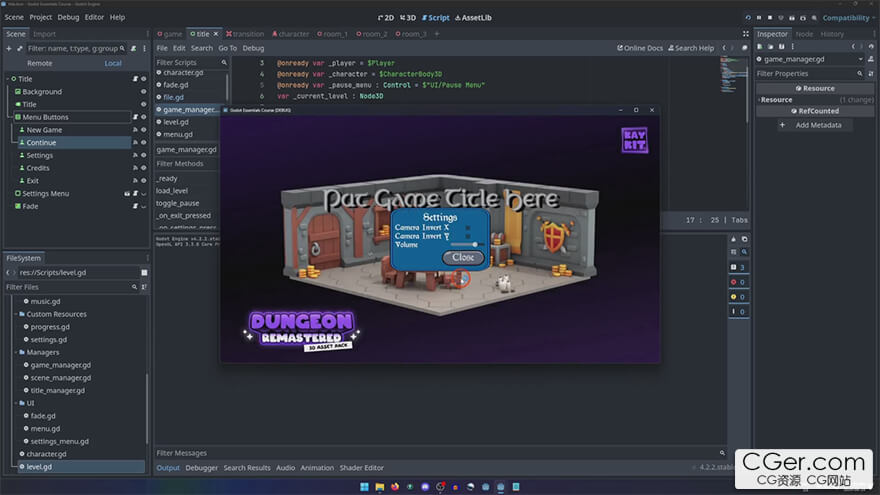Toggle the output search magnifier icon

coord(744,252)
